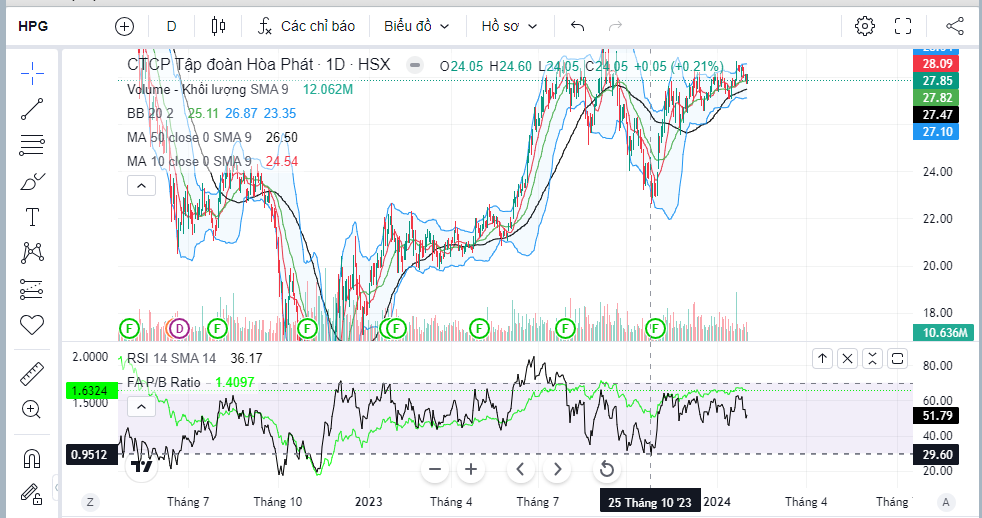Select the trend line drawing tool

(x=32, y=109)
